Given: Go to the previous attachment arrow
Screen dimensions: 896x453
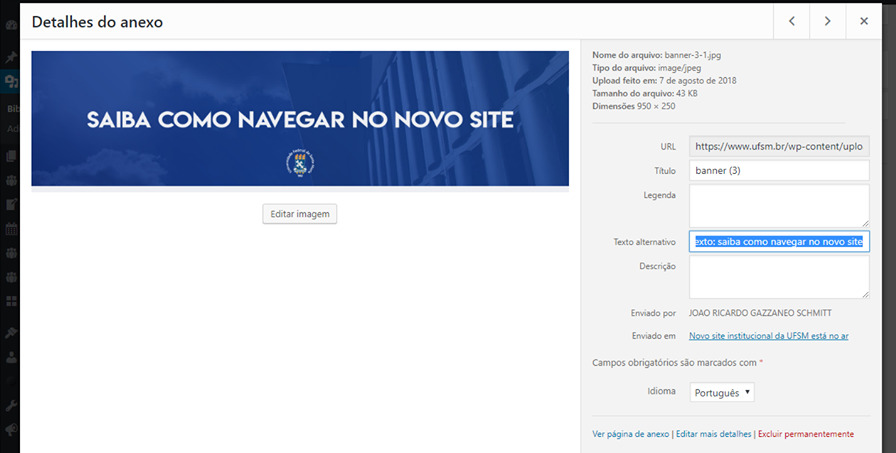Looking at the screenshot, I should (x=791, y=21).
